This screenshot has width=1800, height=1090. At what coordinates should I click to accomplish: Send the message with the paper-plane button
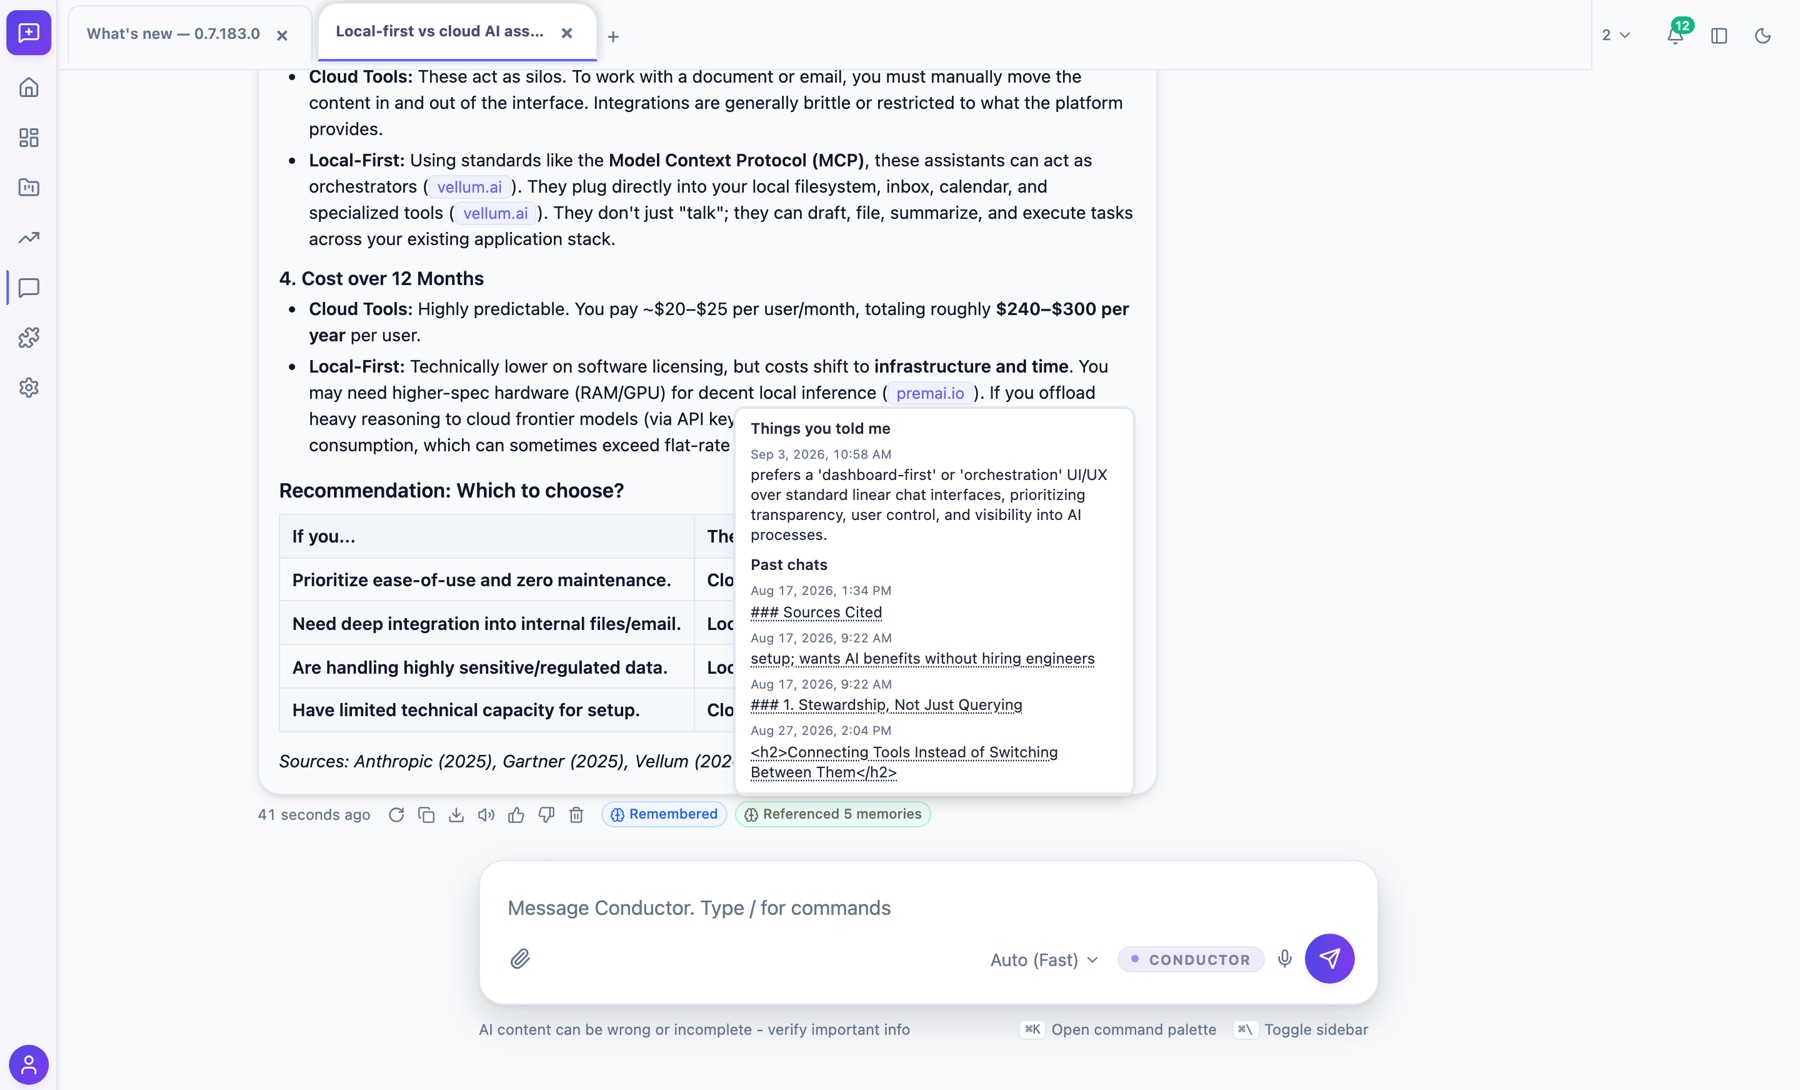tap(1329, 958)
